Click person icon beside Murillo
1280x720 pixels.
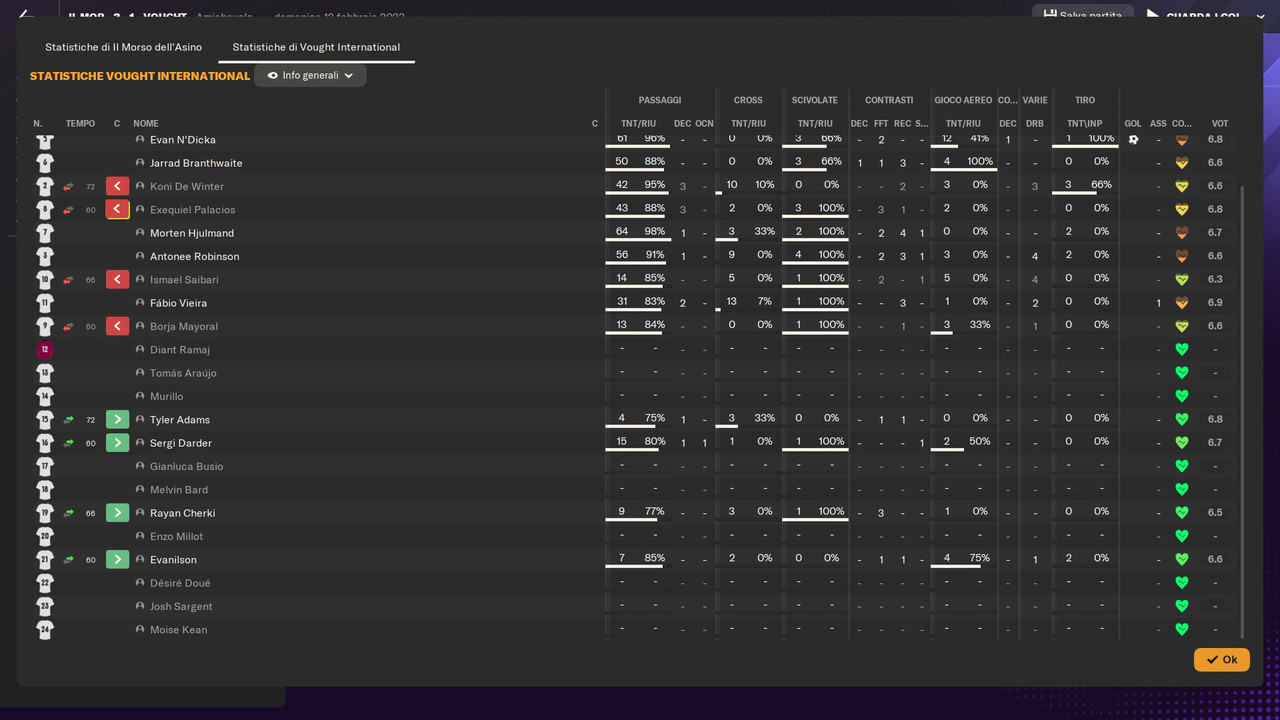tap(140, 396)
